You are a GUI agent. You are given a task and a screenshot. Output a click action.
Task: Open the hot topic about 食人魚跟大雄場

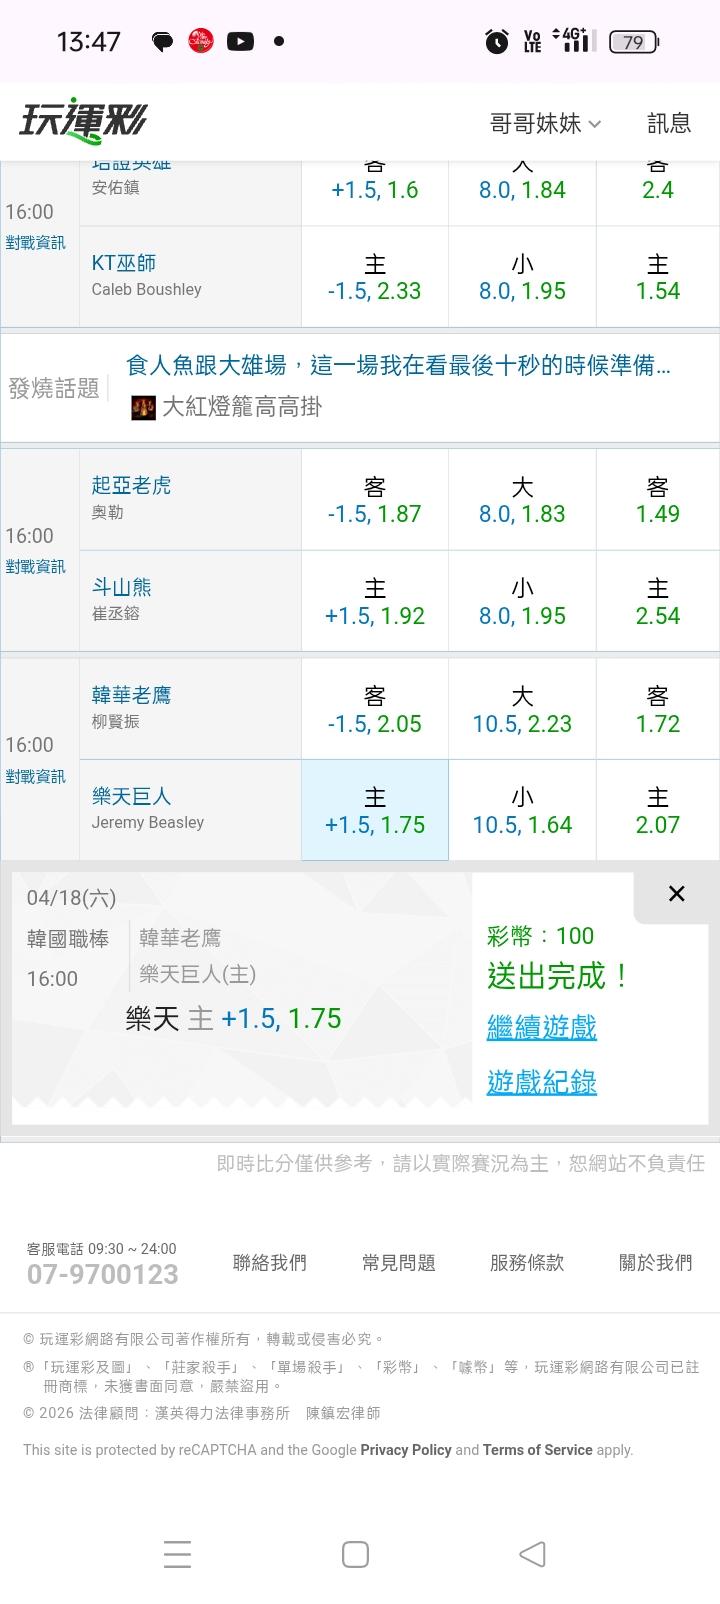tap(398, 366)
